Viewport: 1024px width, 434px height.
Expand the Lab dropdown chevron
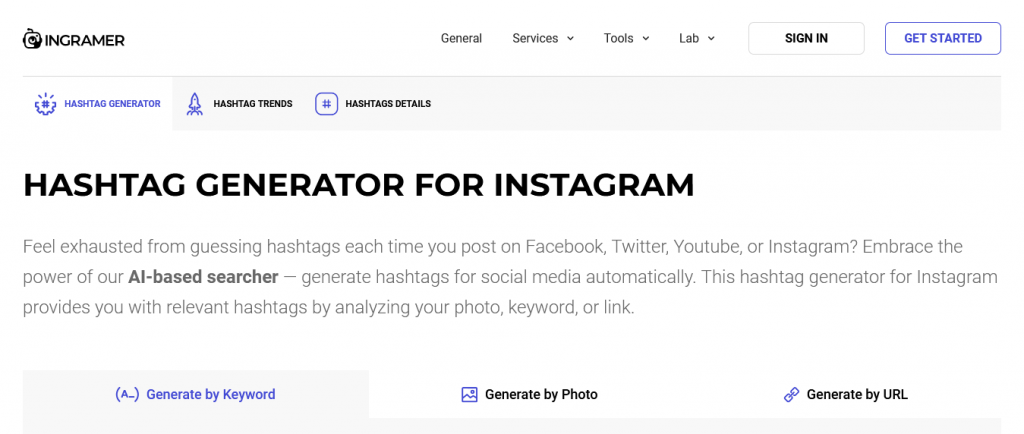(x=711, y=39)
